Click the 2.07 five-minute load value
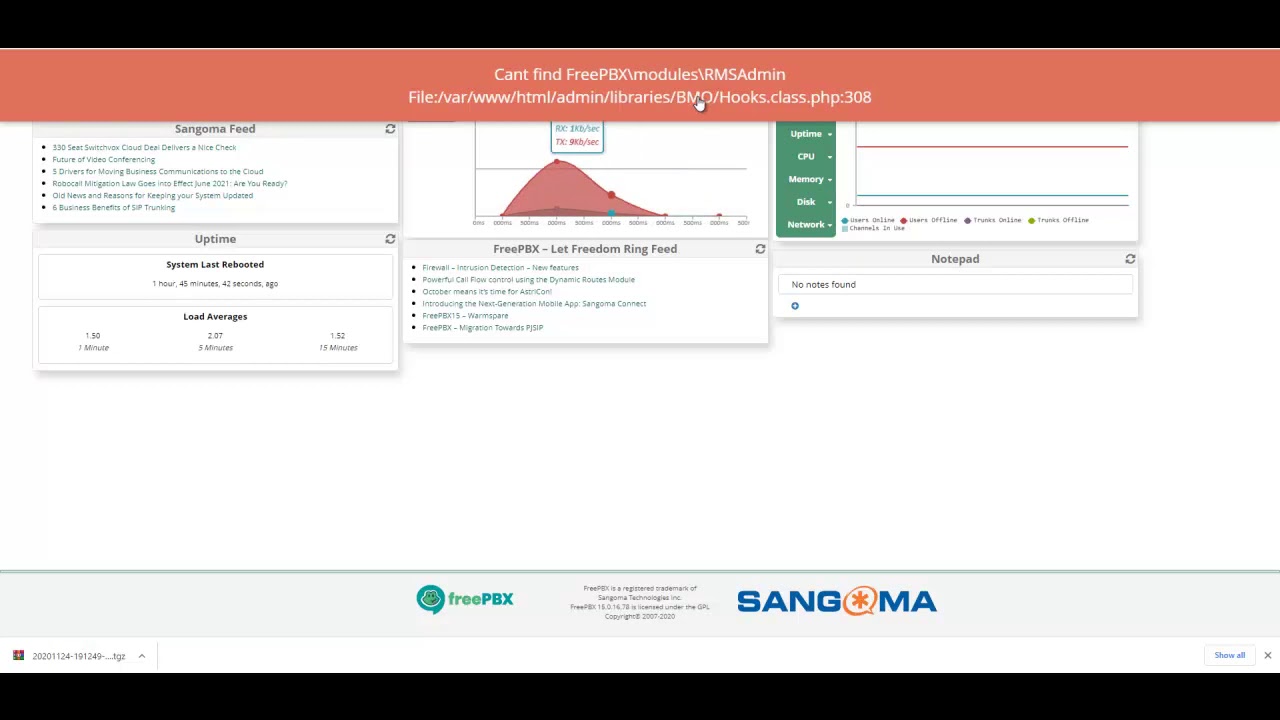This screenshot has width=1280, height=720. coord(215,336)
